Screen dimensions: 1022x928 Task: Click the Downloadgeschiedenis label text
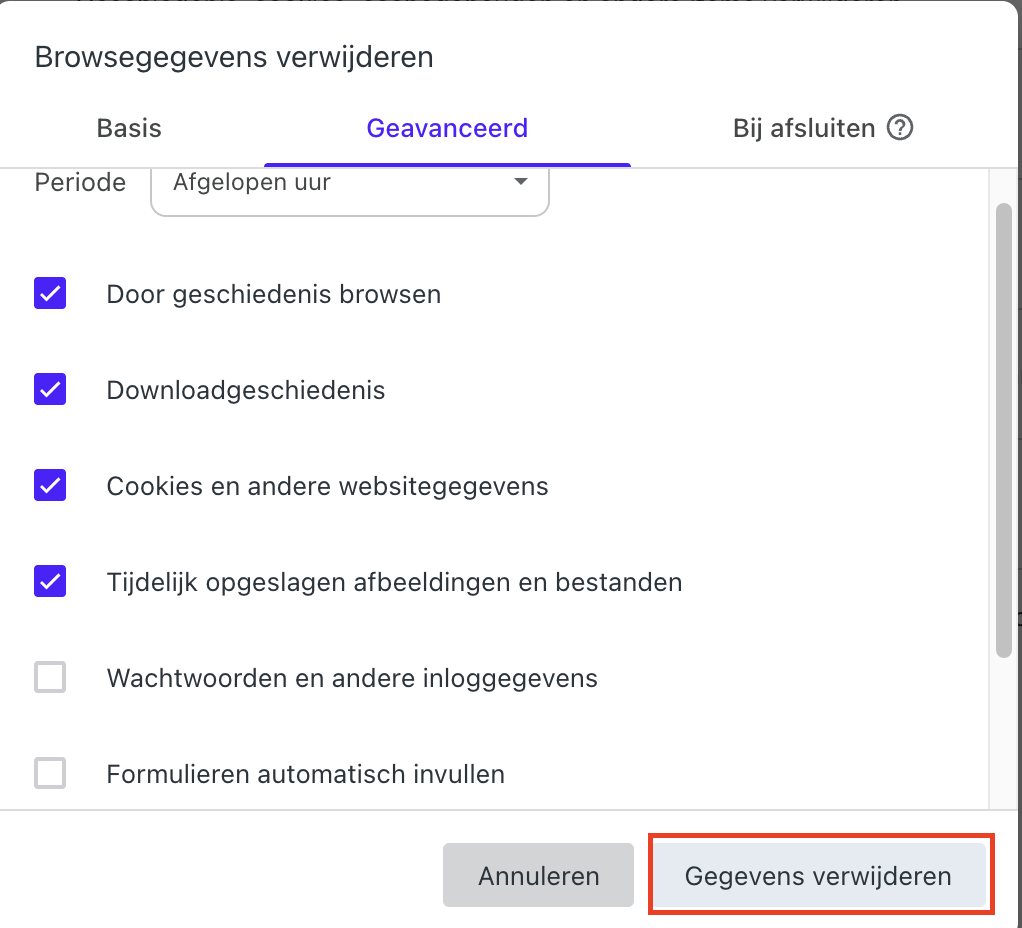click(245, 389)
